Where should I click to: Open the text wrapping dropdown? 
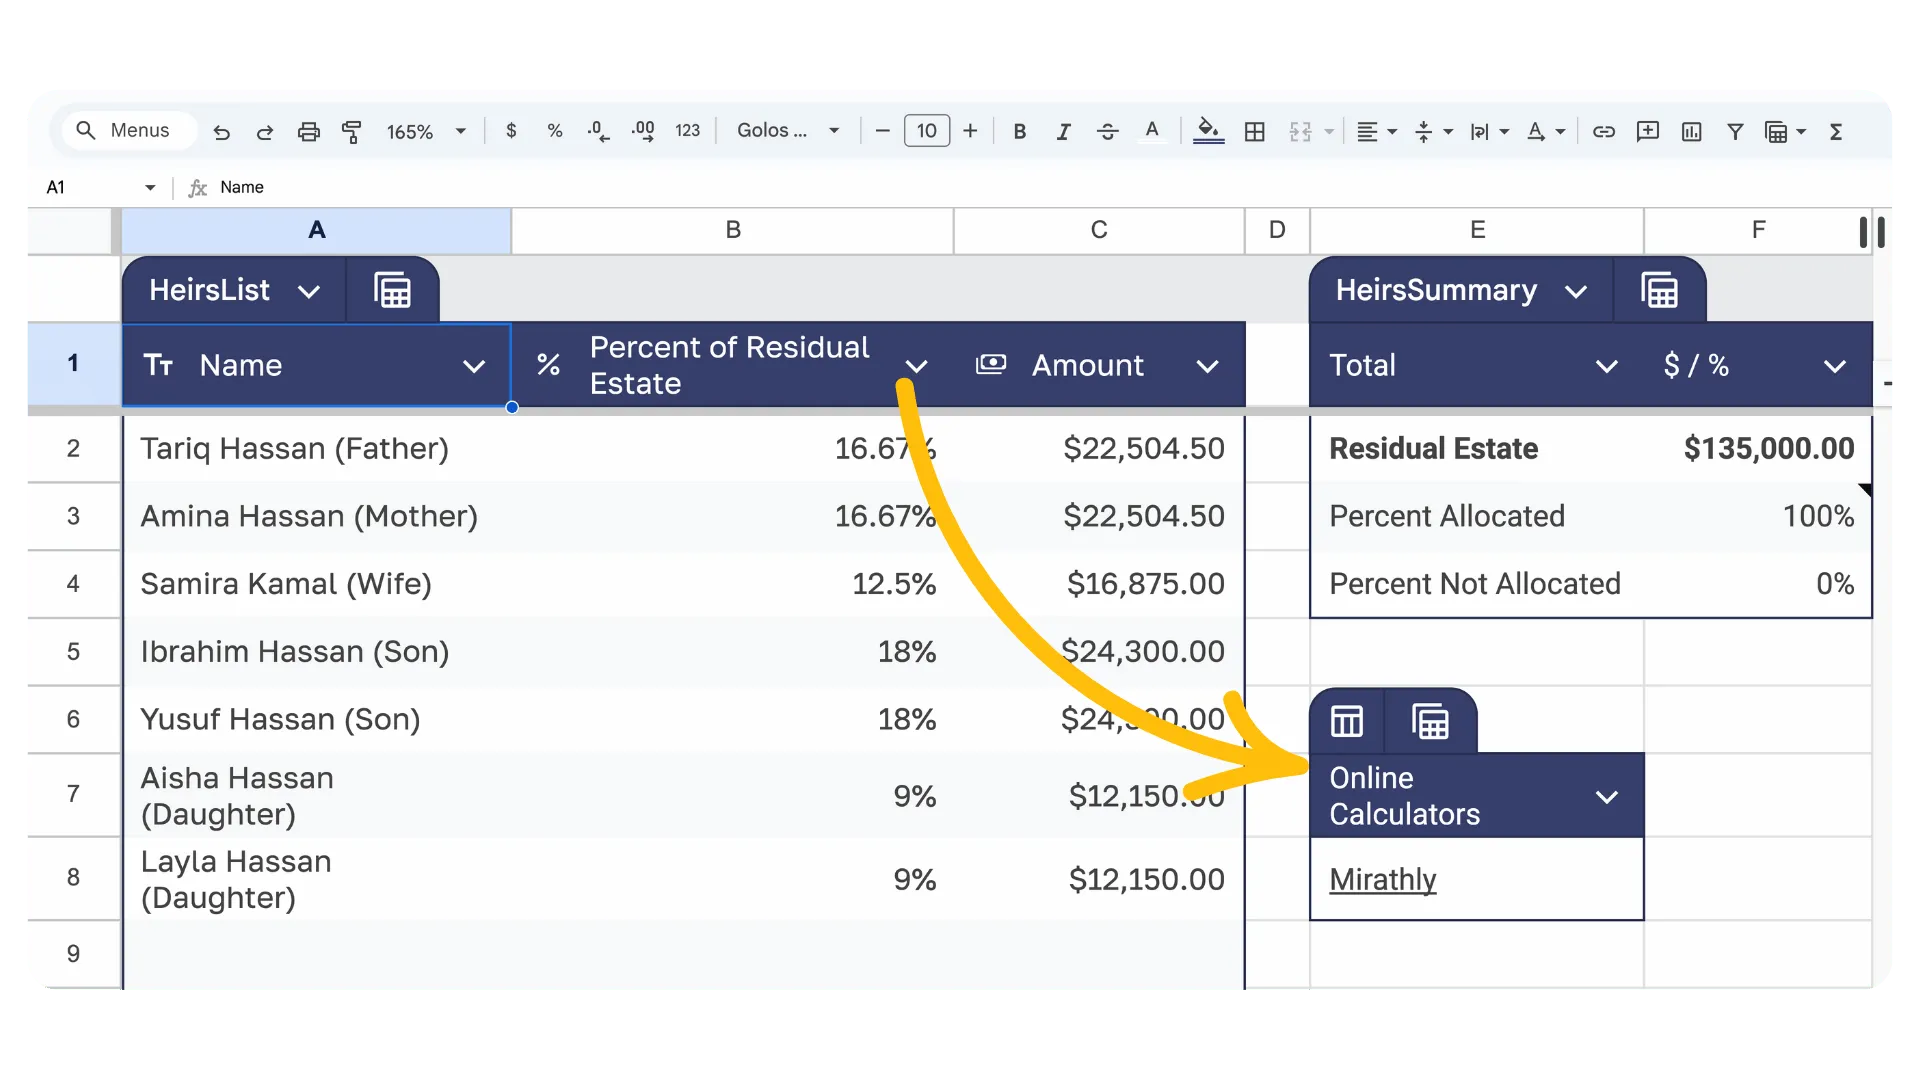1489,131
